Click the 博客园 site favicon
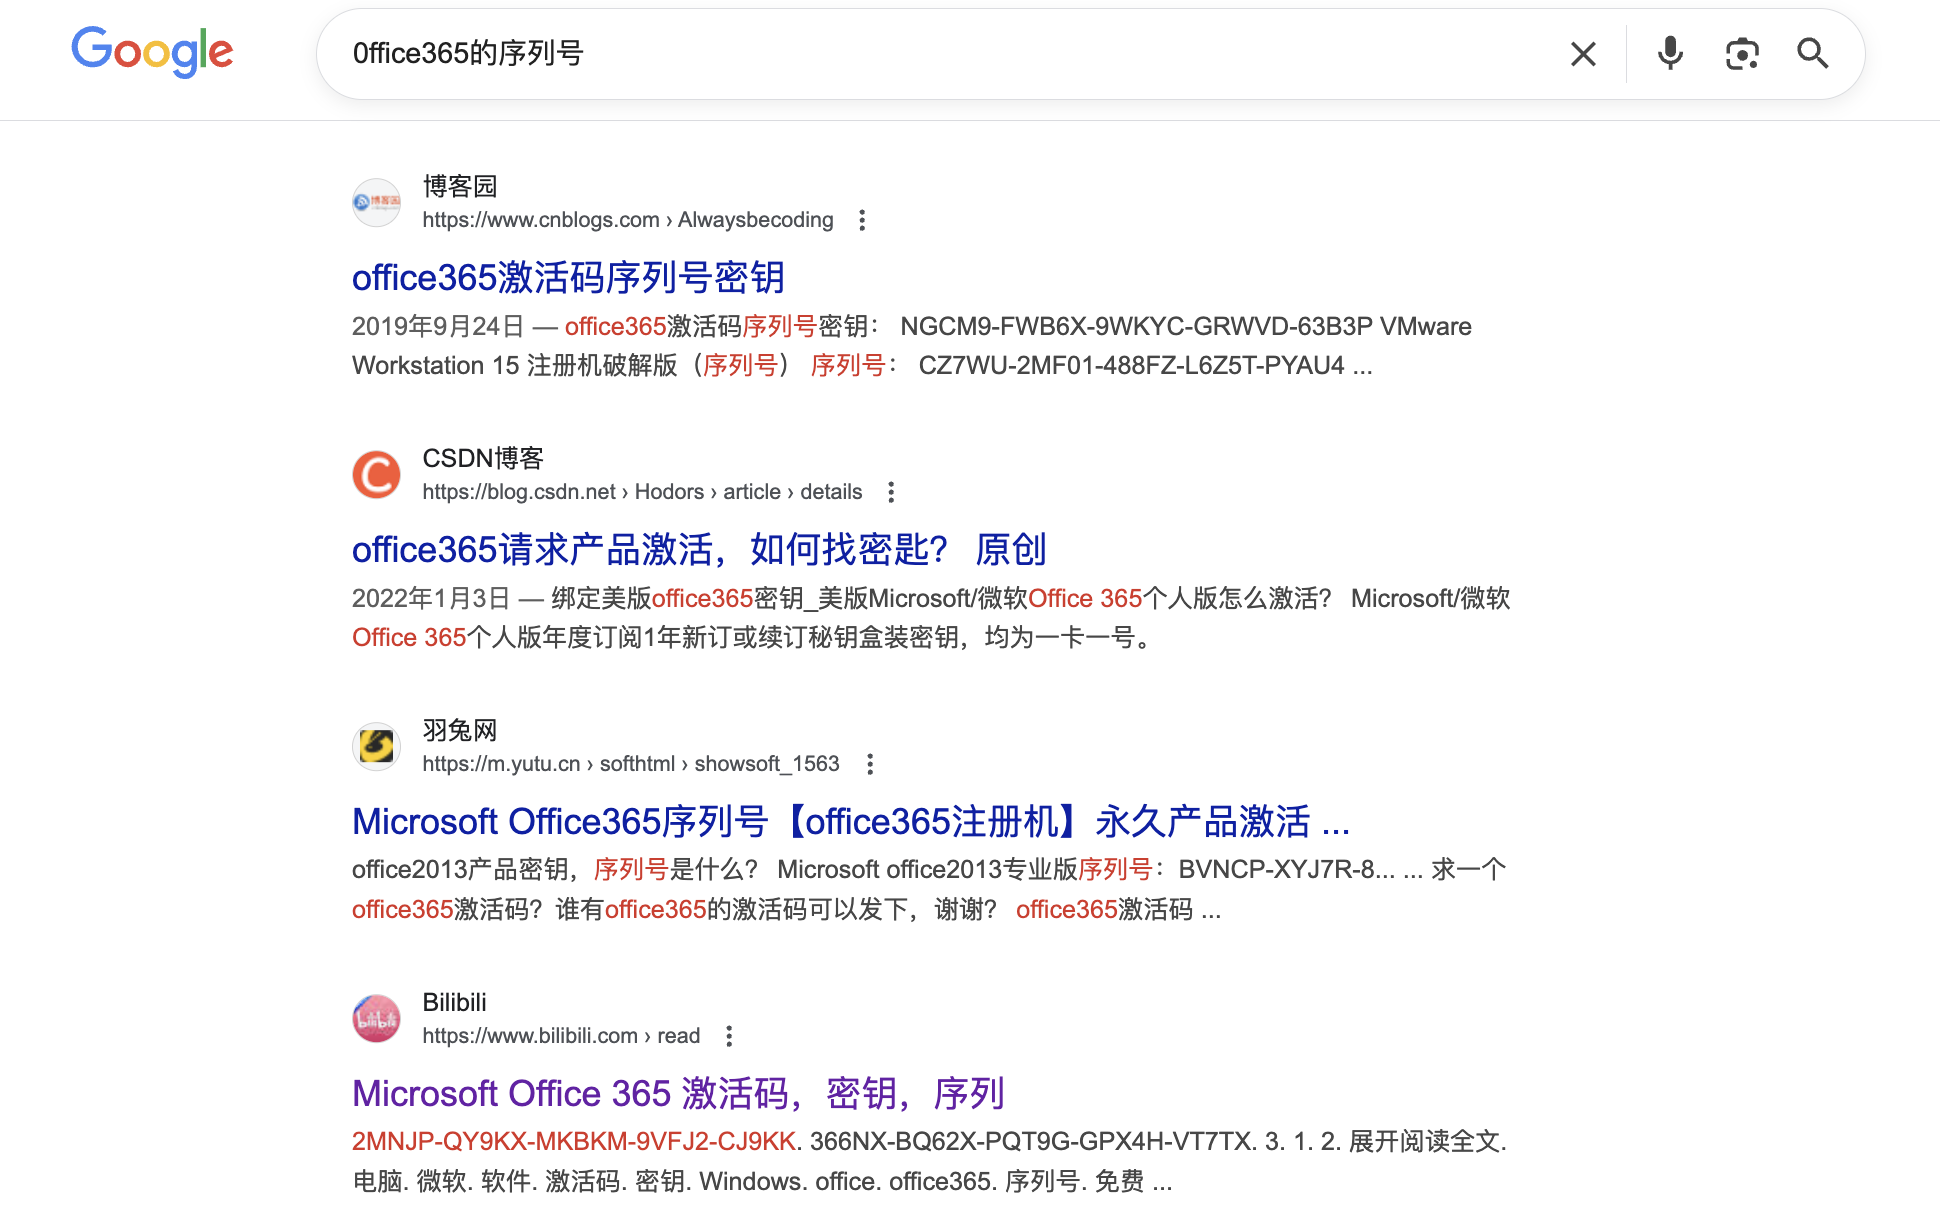 click(x=377, y=203)
